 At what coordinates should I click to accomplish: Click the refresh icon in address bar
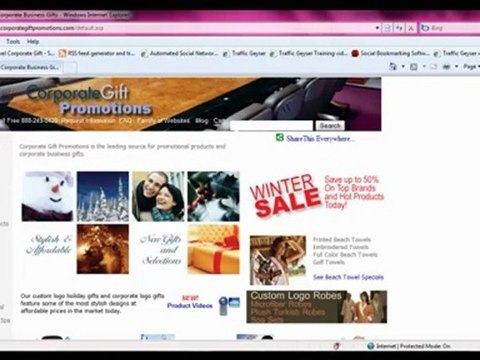pyautogui.click(x=399, y=28)
